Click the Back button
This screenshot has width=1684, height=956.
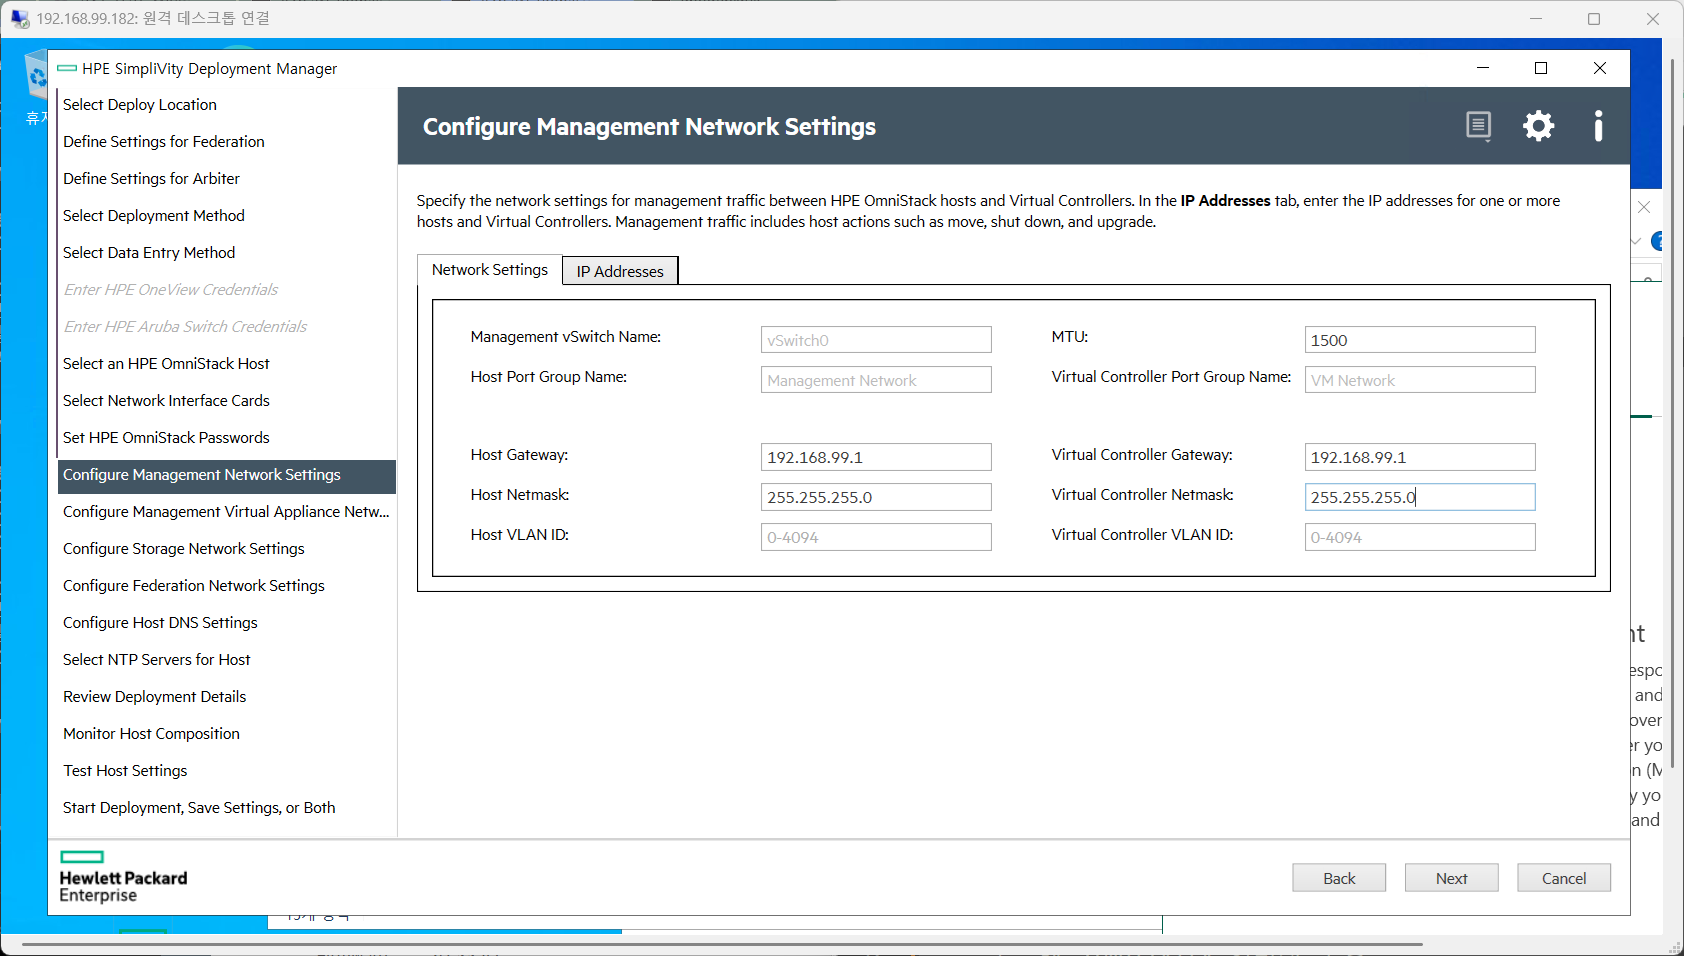1339,878
